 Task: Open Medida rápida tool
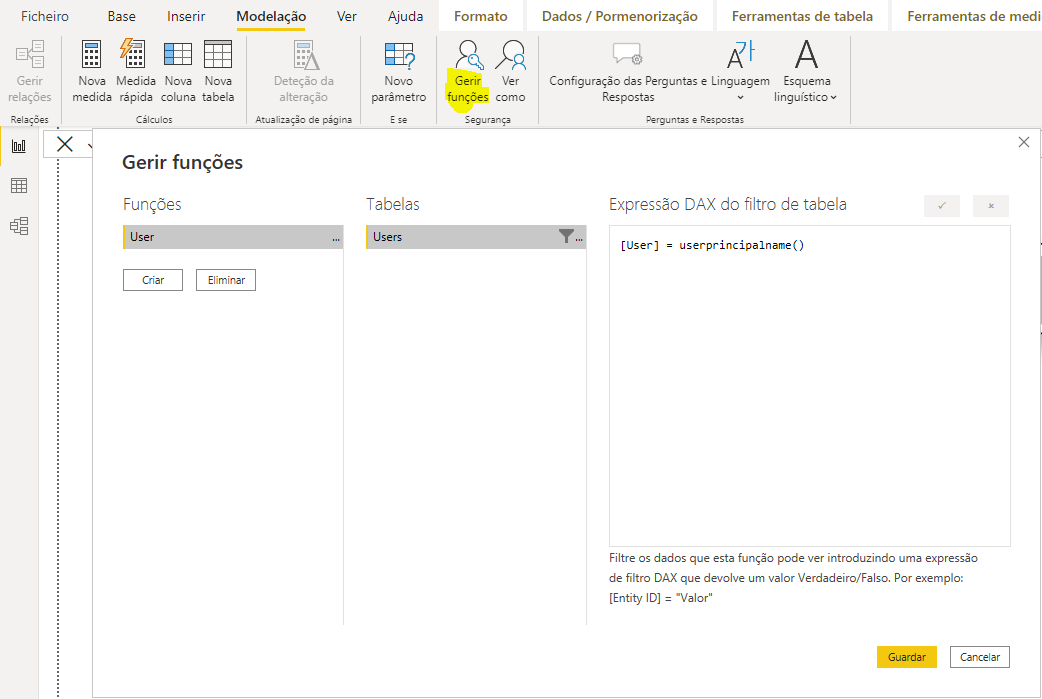(x=136, y=72)
